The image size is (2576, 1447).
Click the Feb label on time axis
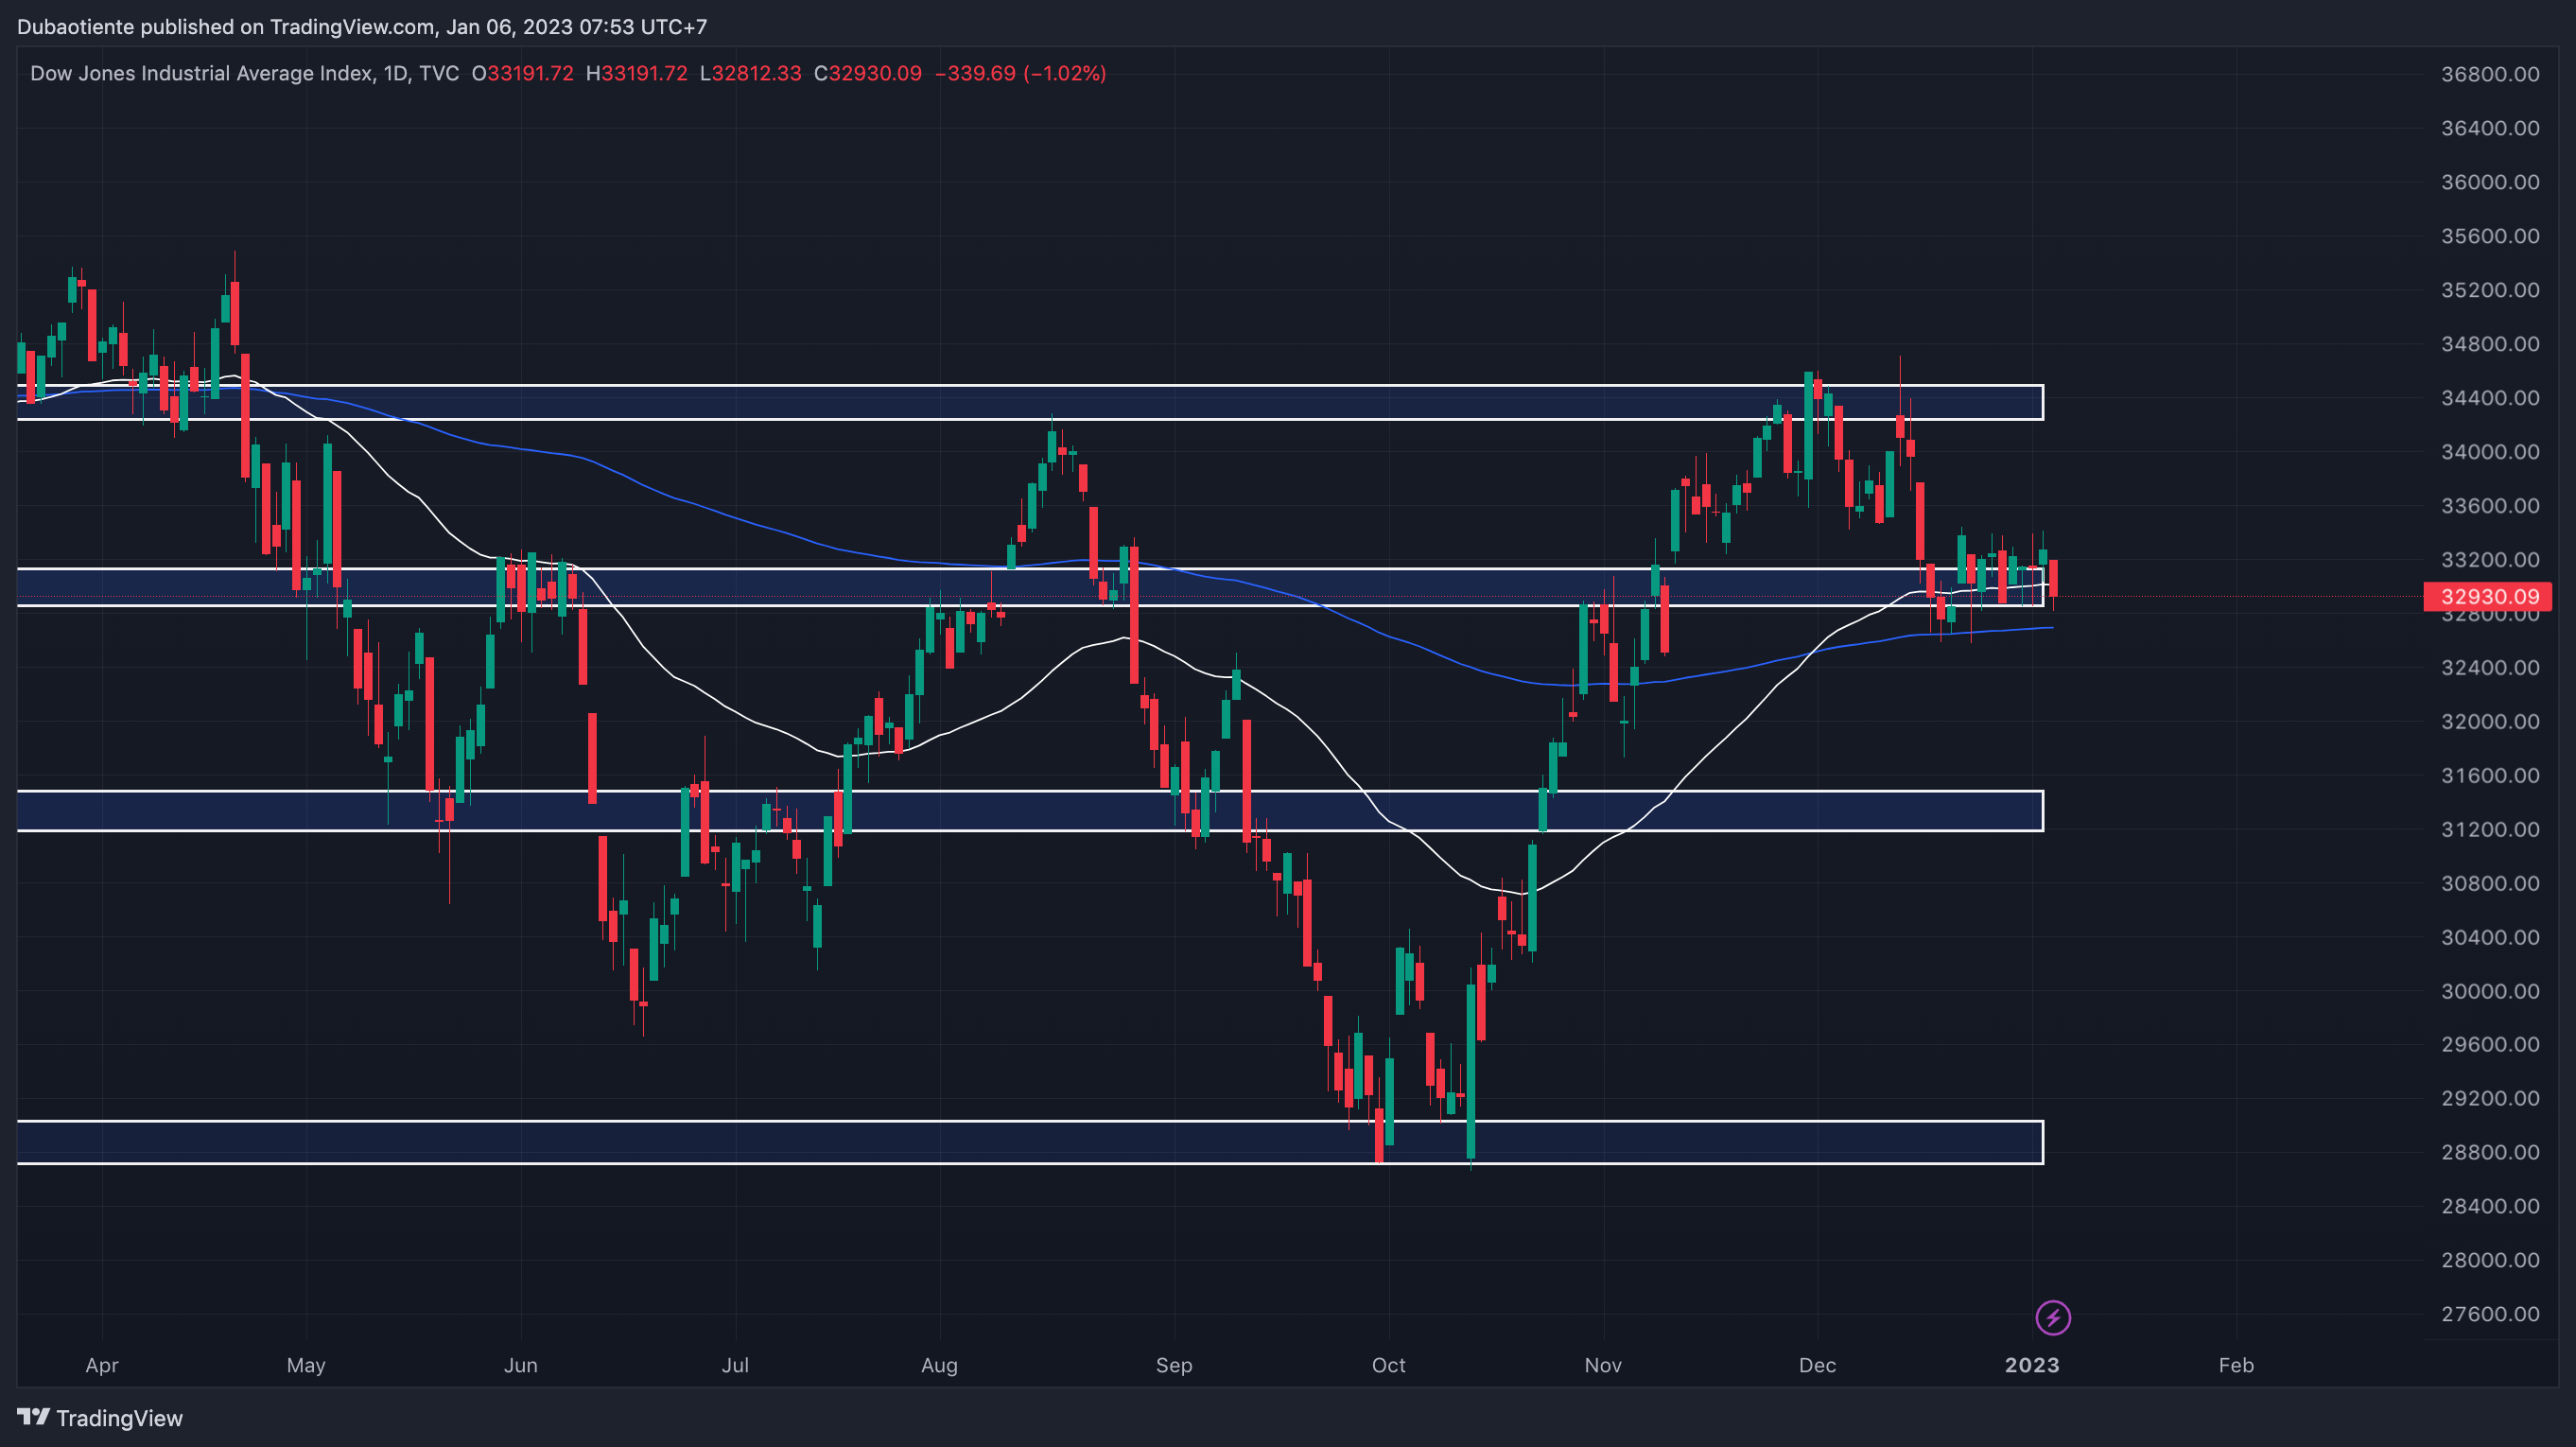coord(2236,1365)
